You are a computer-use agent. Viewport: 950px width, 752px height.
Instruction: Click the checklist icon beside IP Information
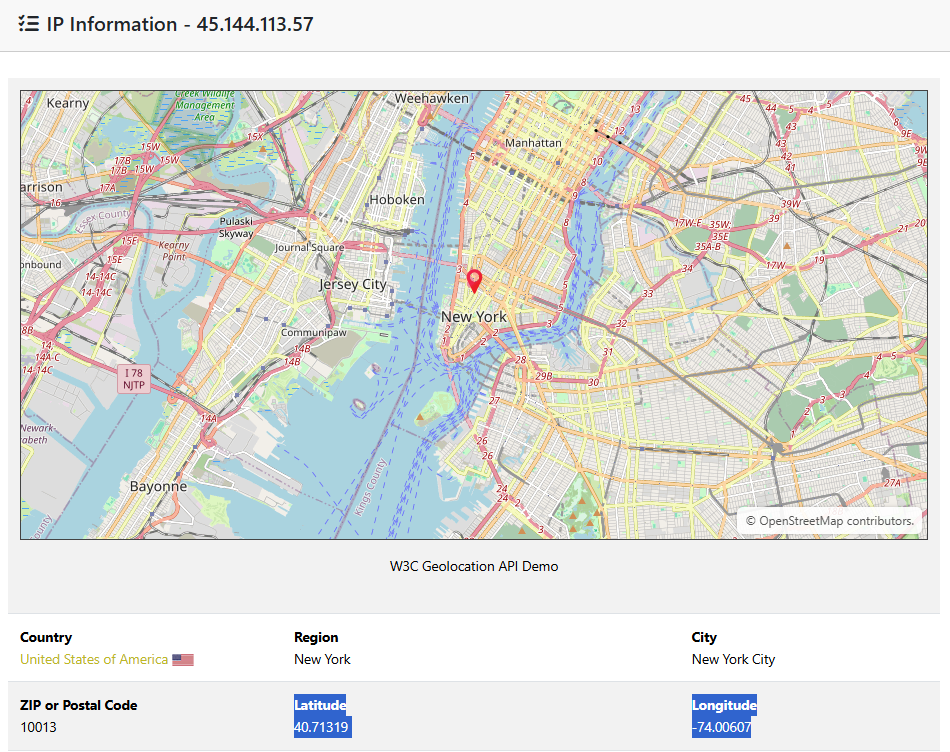pos(28,24)
